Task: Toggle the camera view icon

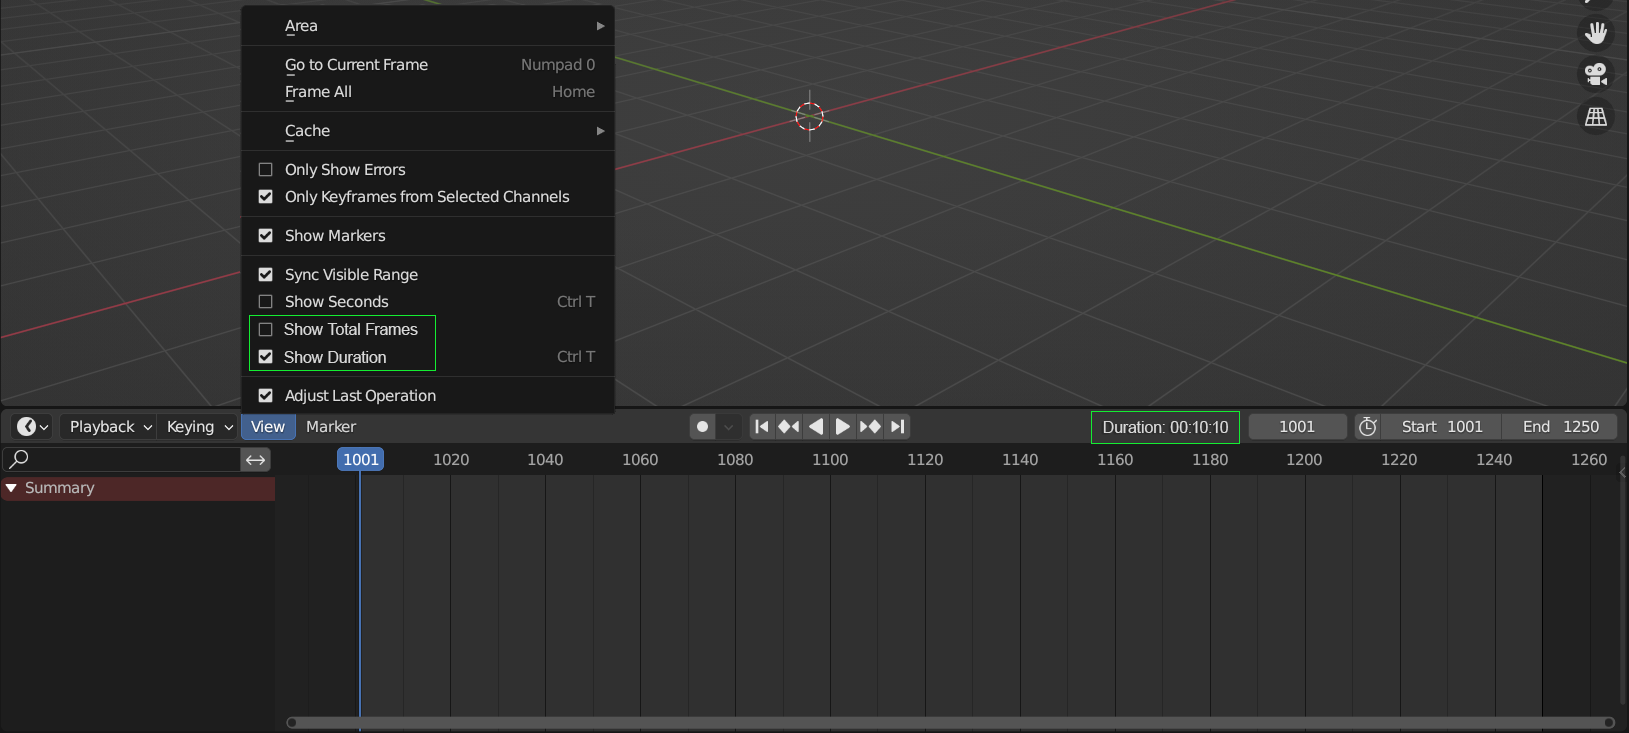Action: coord(1596,74)
